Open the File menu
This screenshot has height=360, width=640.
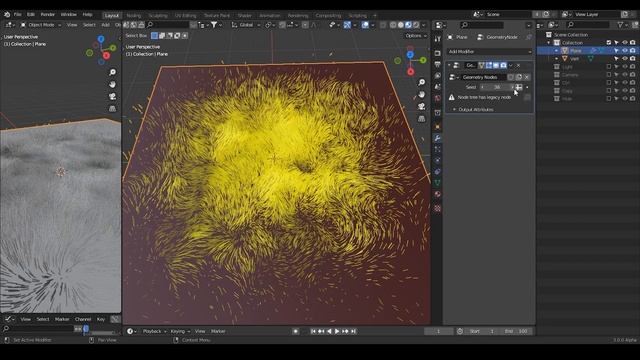click(18, 14)
